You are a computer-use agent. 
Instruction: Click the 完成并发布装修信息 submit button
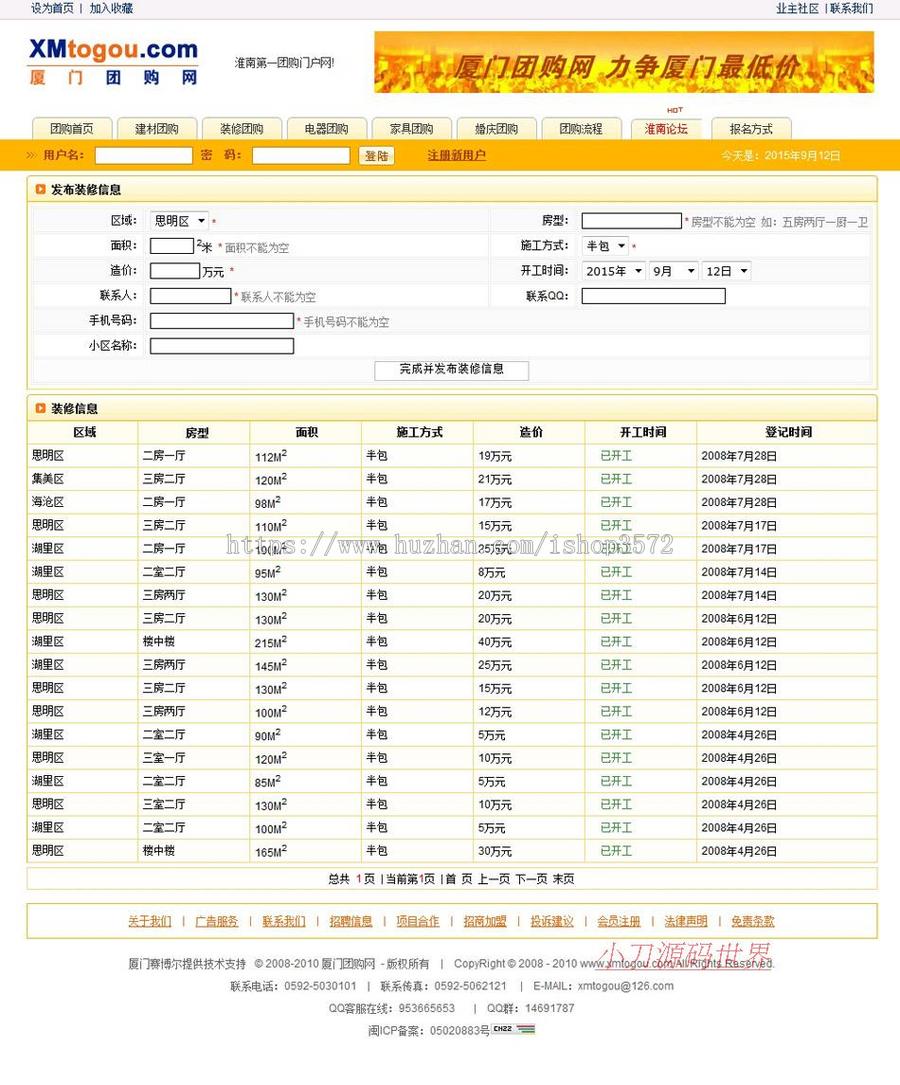pyautogui.click(x=452, y=370)
